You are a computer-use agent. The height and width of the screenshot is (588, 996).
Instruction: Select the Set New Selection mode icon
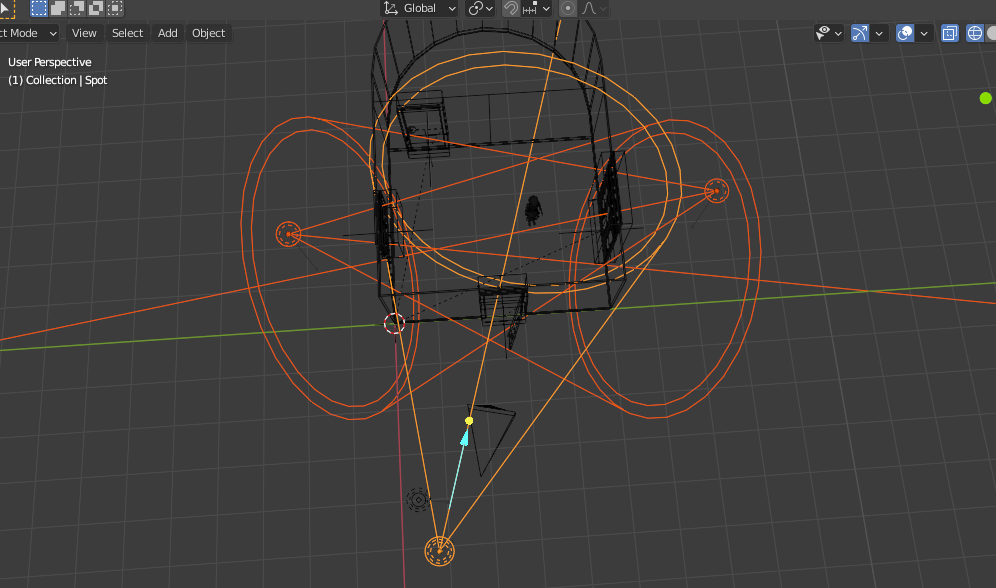39,8
